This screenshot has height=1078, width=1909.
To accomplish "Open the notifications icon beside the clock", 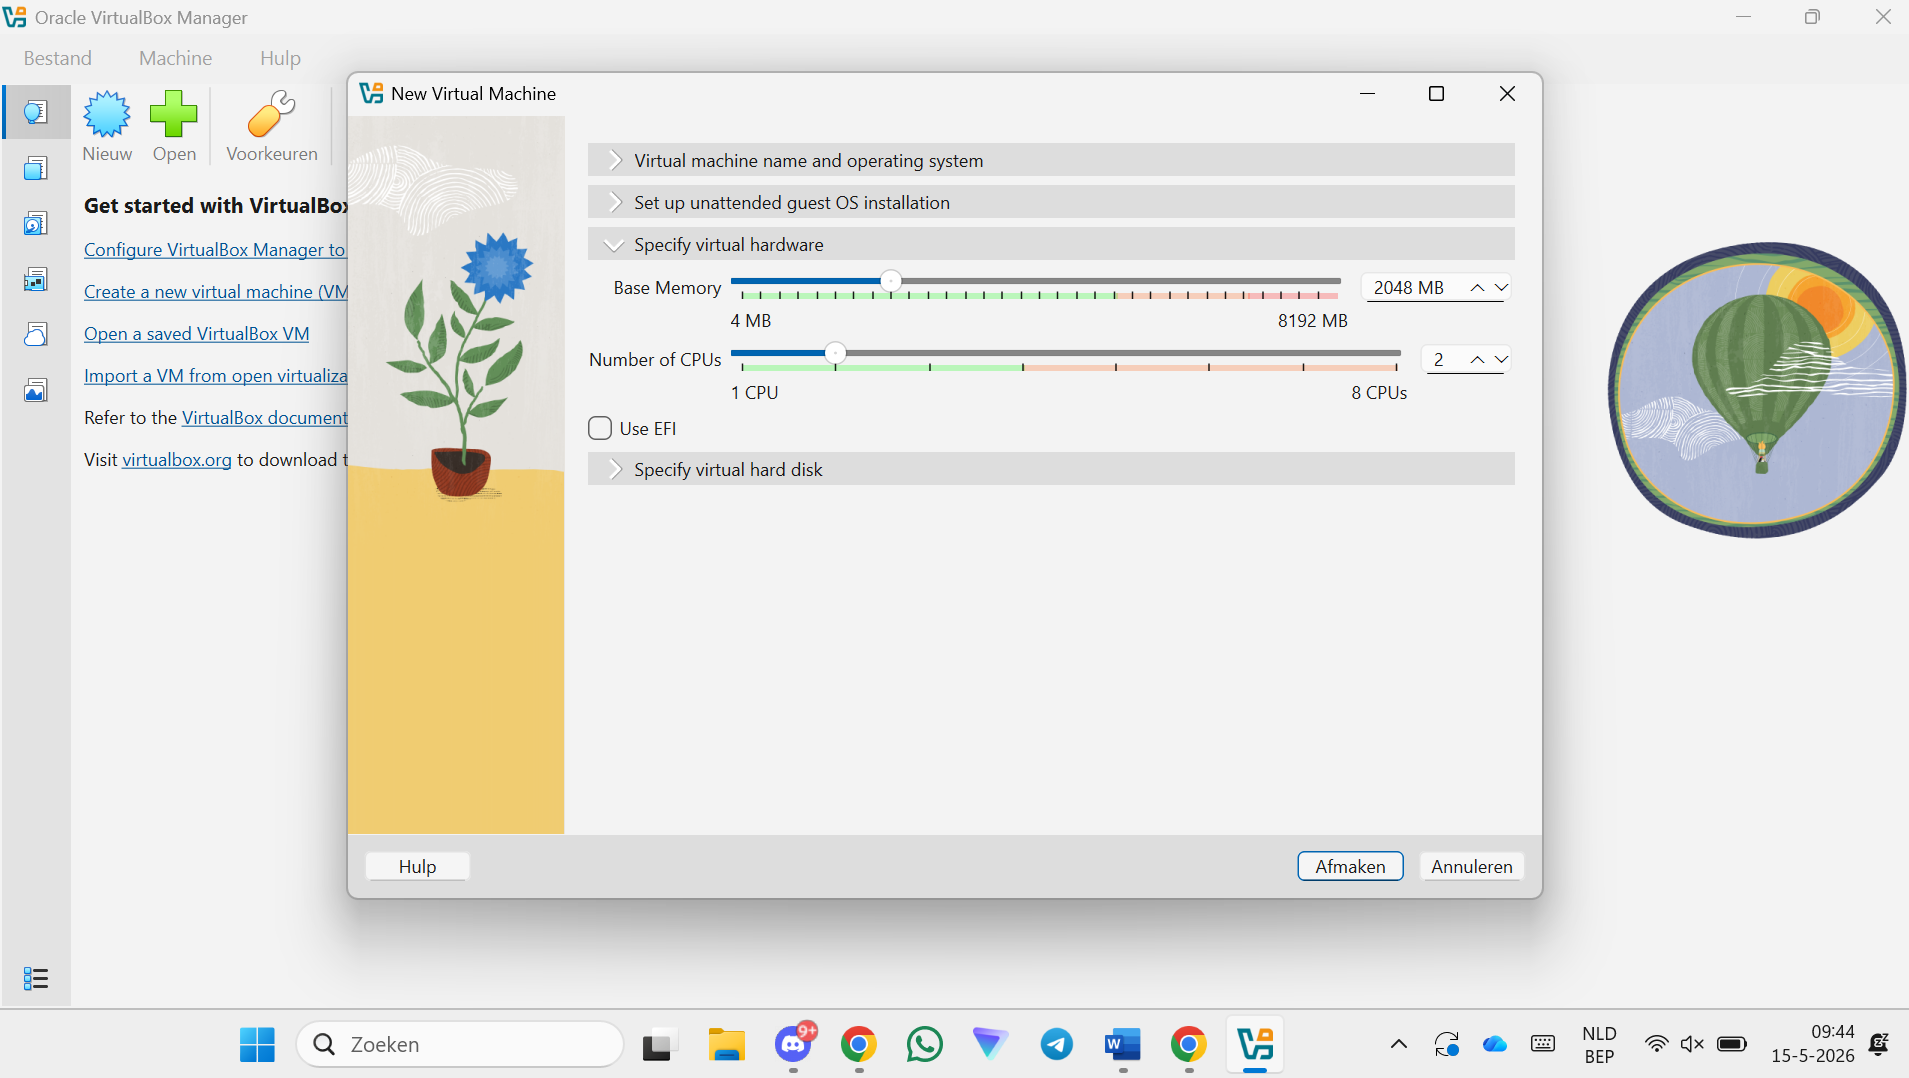I will [x=1879, y=1044].
